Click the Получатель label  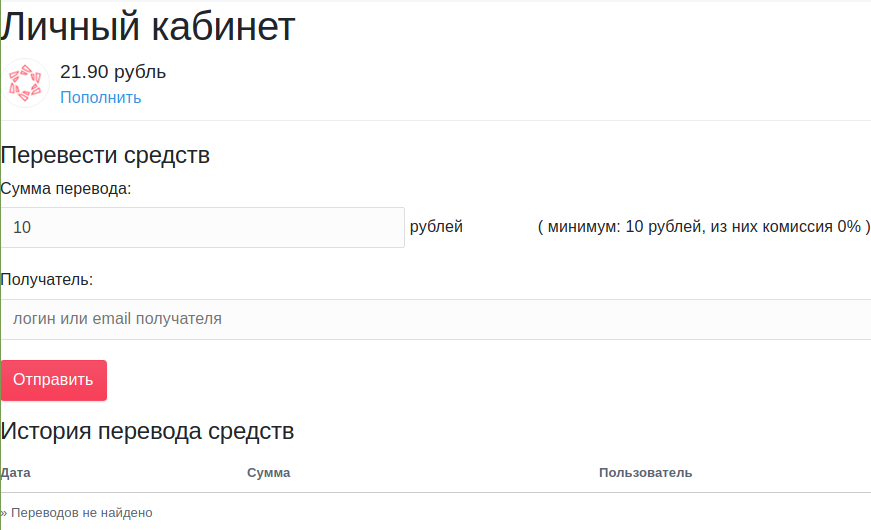47,279
